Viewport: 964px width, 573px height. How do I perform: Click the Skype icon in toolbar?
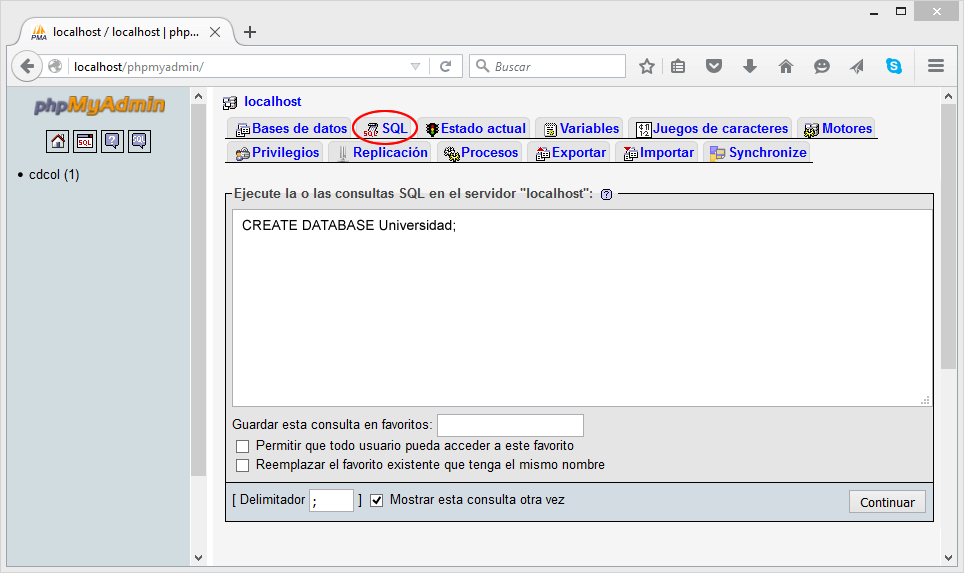tap(894, 66)
